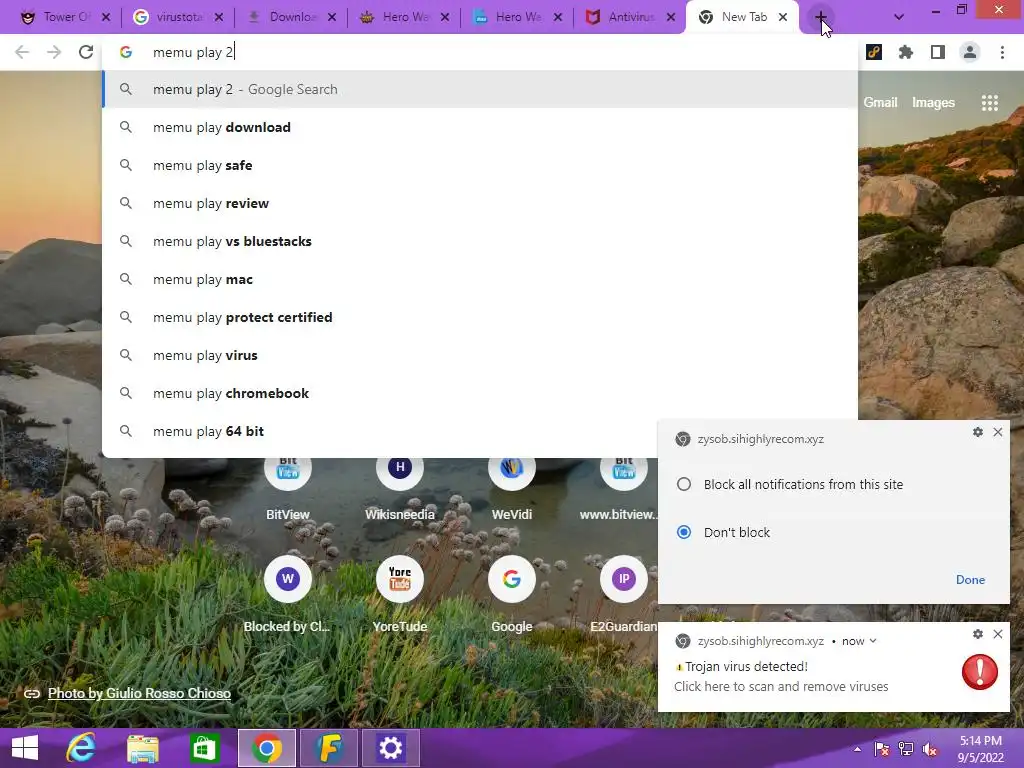The width and height of the screenshot is (1024, 768).
Task: Open the orange F app in taskbar
Action: [328, 748]
